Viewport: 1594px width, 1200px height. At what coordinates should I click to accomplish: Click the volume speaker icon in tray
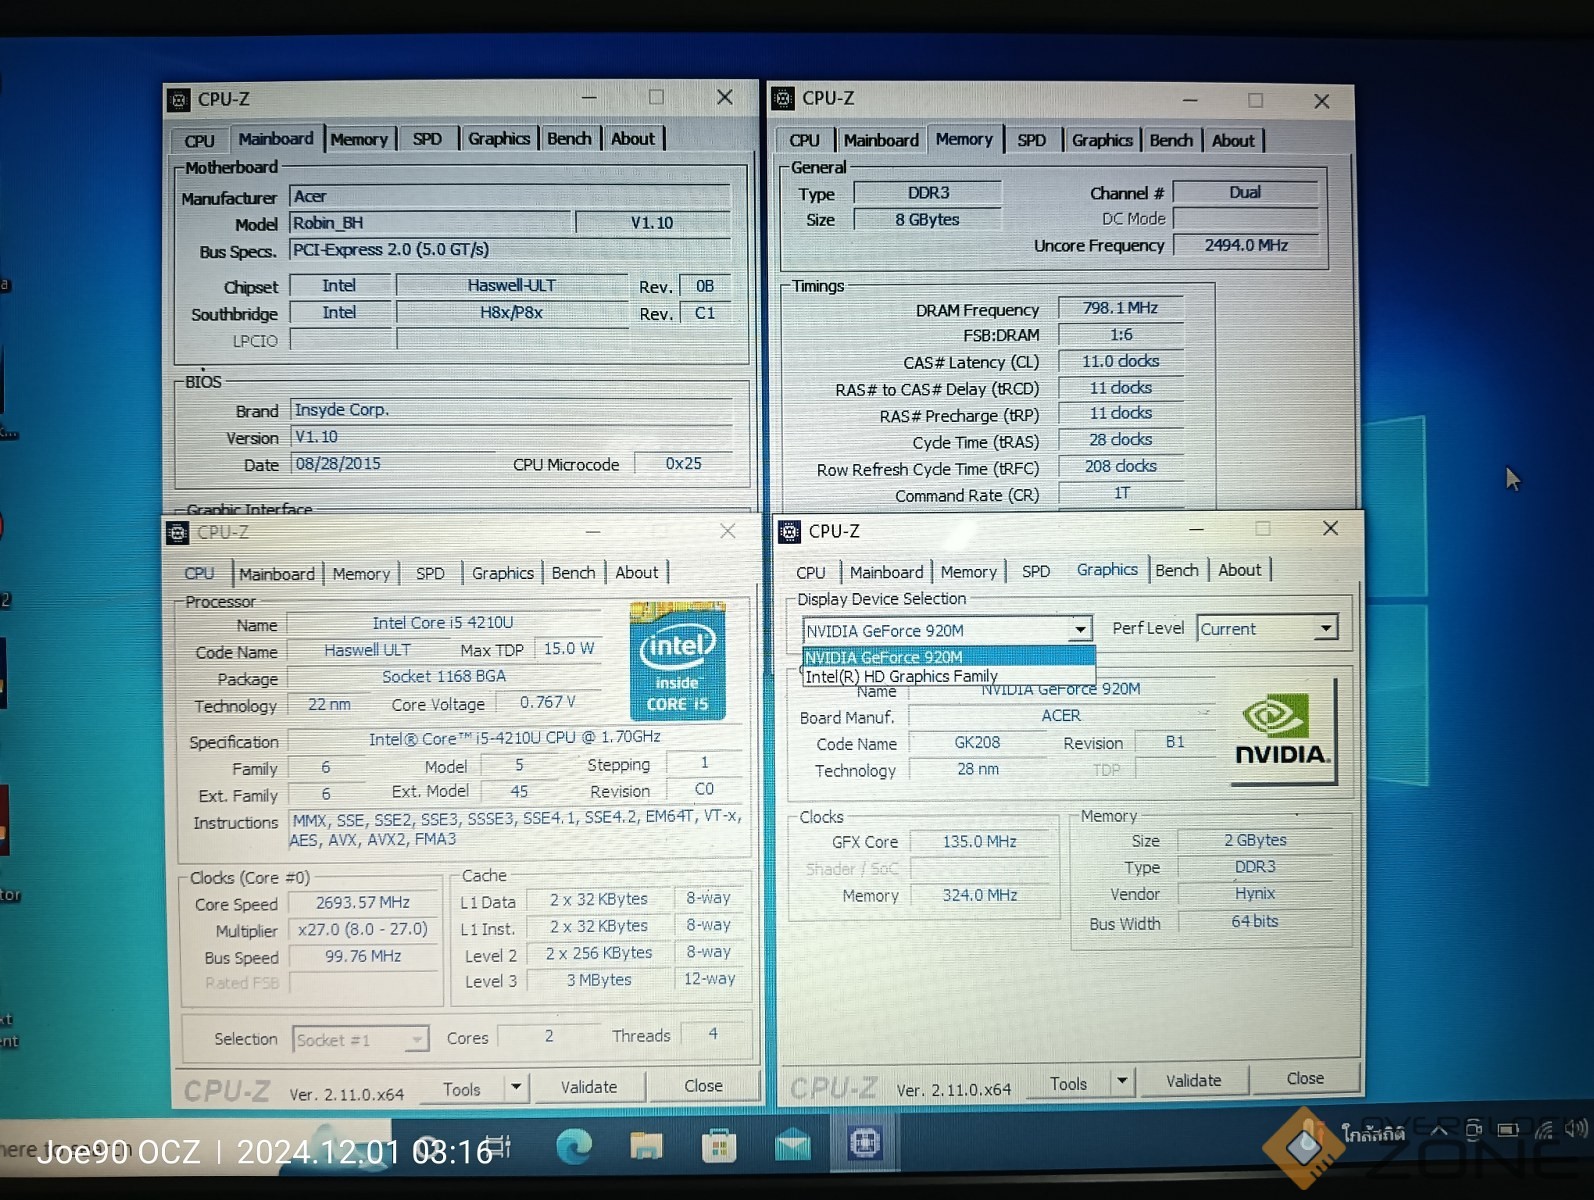point(1576,1130)
